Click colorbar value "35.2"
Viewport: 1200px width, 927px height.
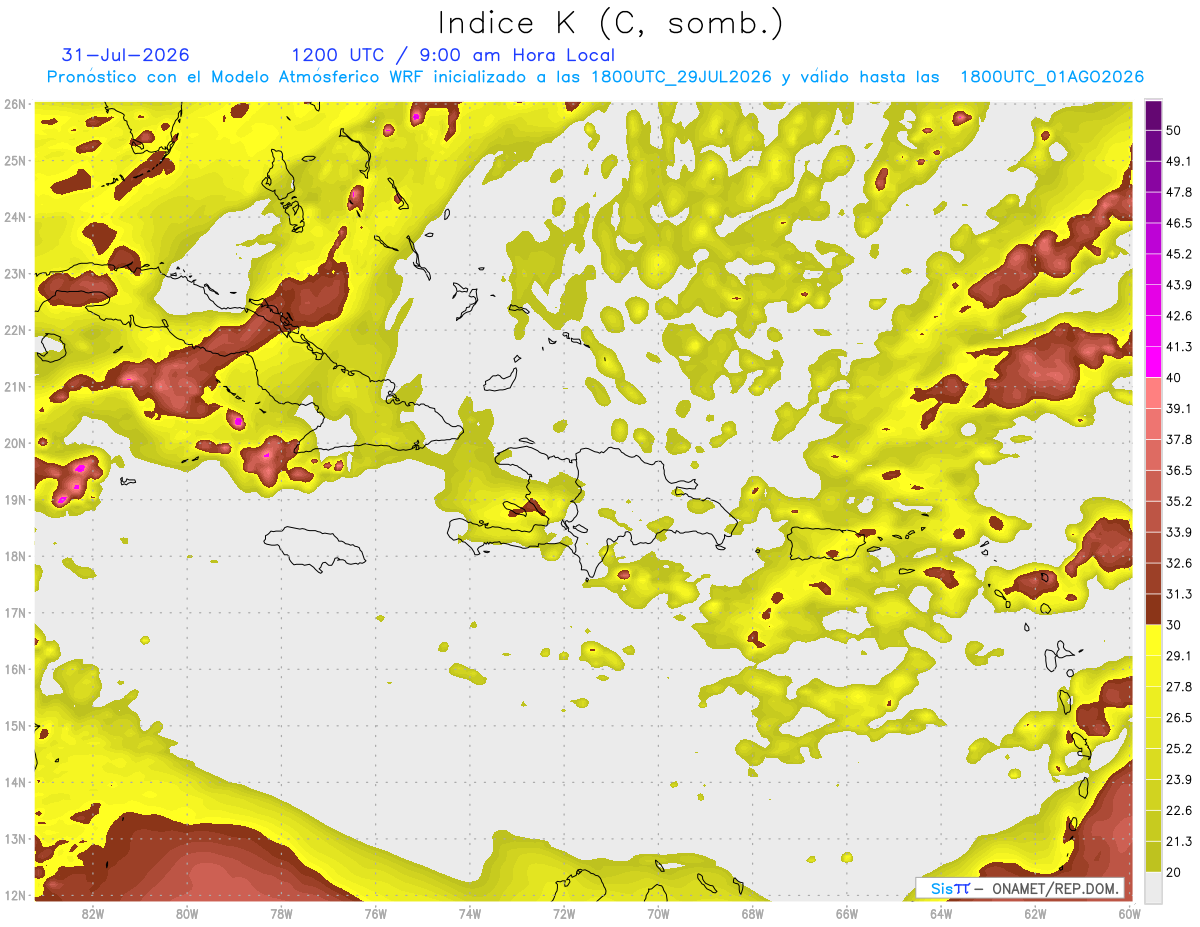(x=1179, y=501)
